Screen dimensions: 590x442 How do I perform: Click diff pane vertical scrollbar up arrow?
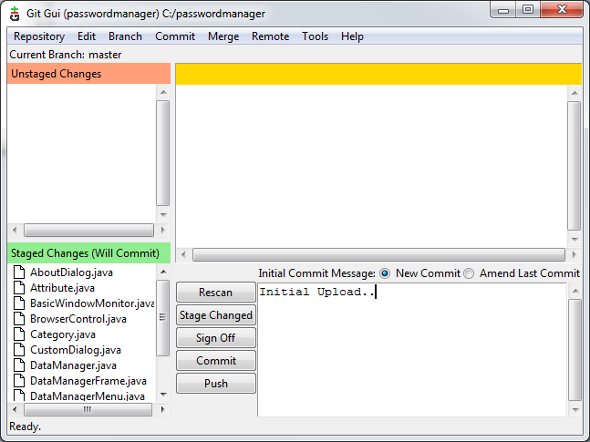pos(575,93)
